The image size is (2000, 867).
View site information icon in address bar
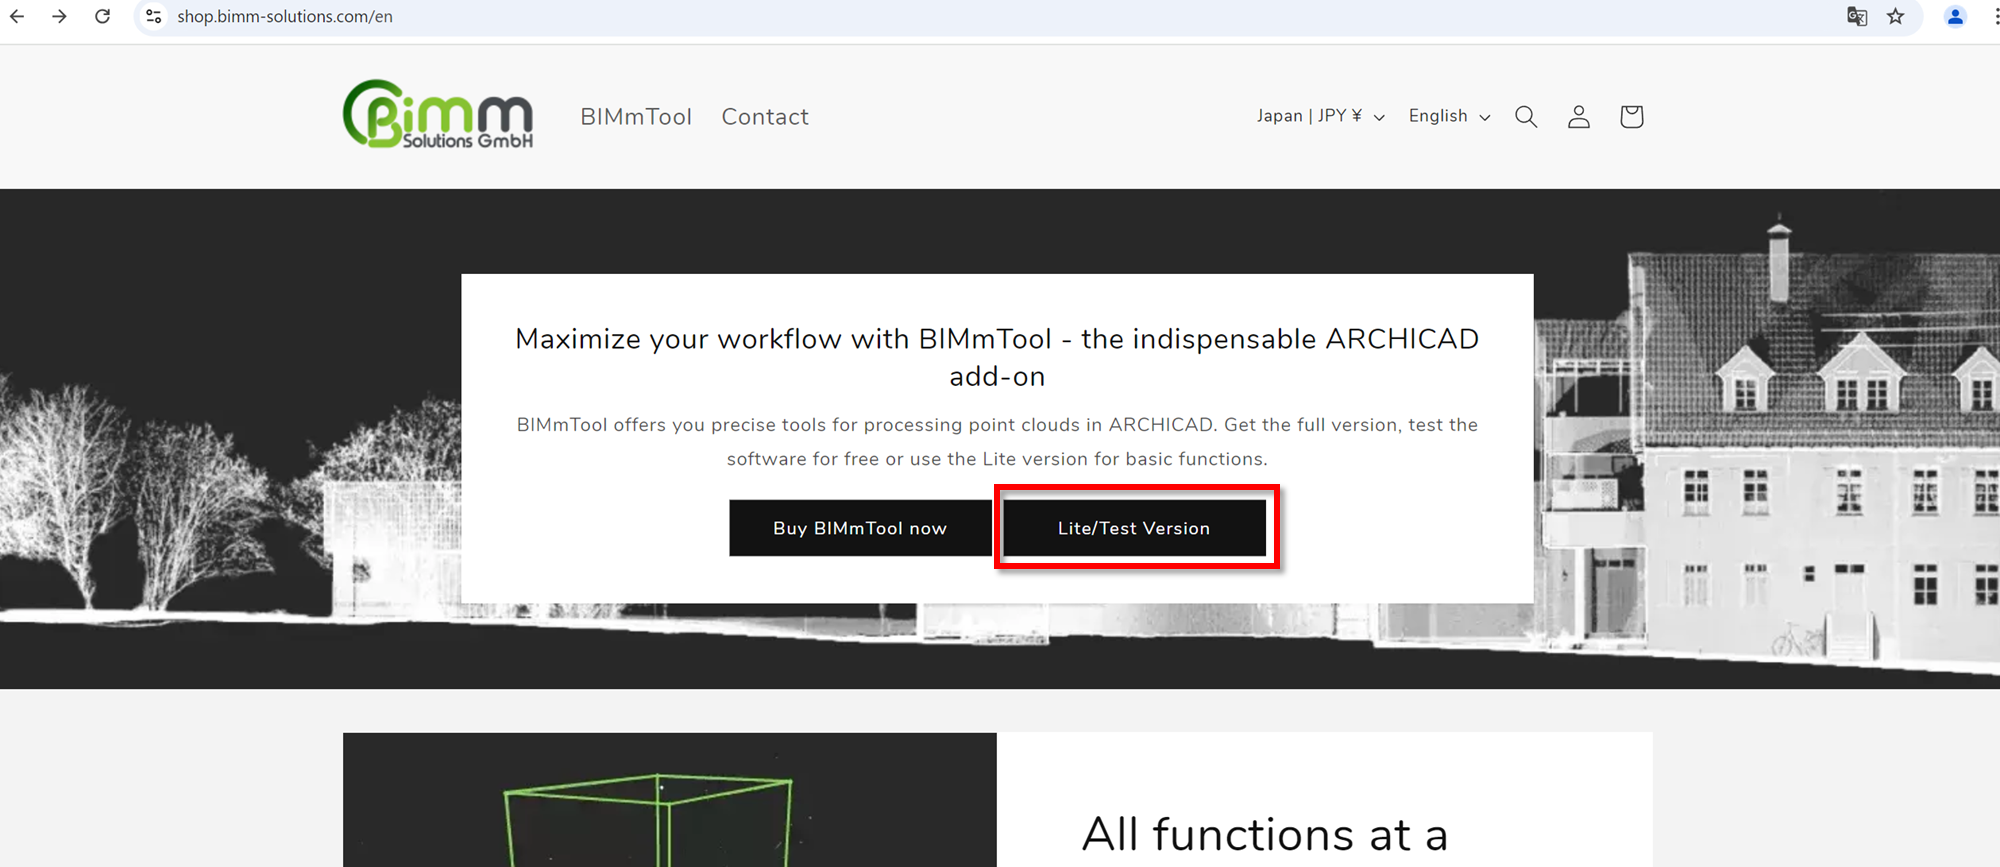pyautogui.click(x=153, y=16)
